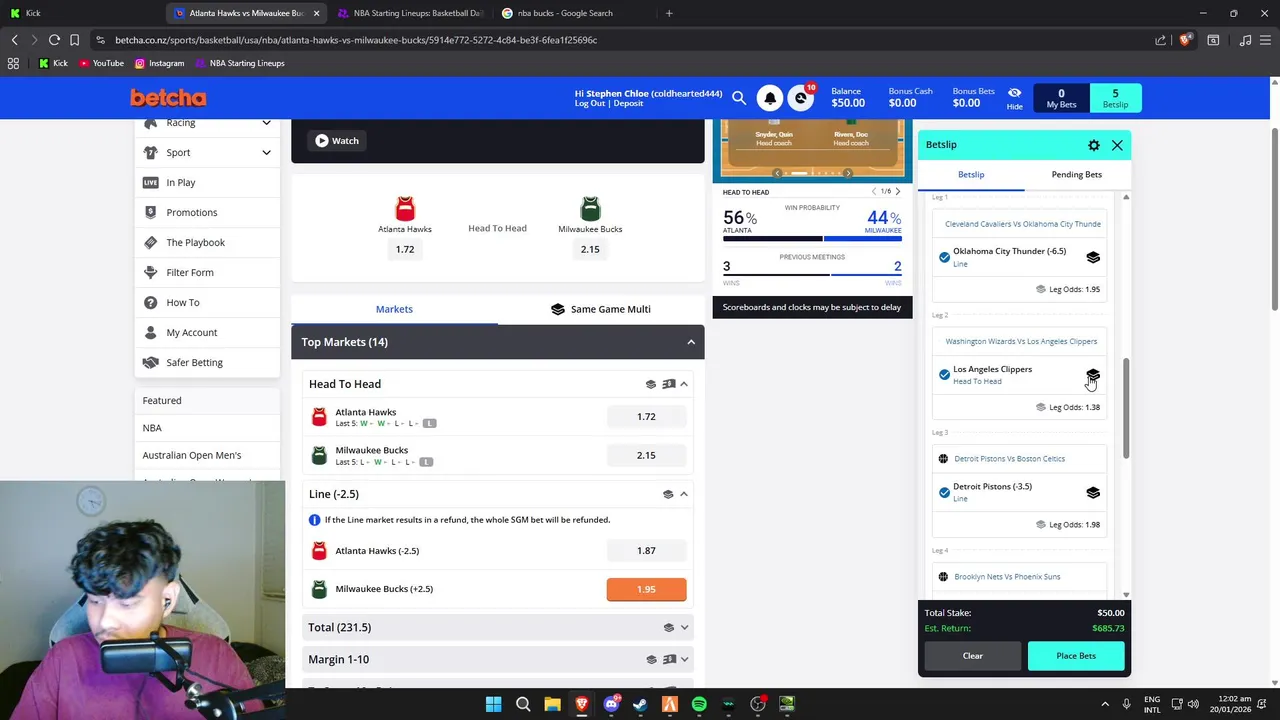Open the Windows Start menu

(x=493, y=704)
